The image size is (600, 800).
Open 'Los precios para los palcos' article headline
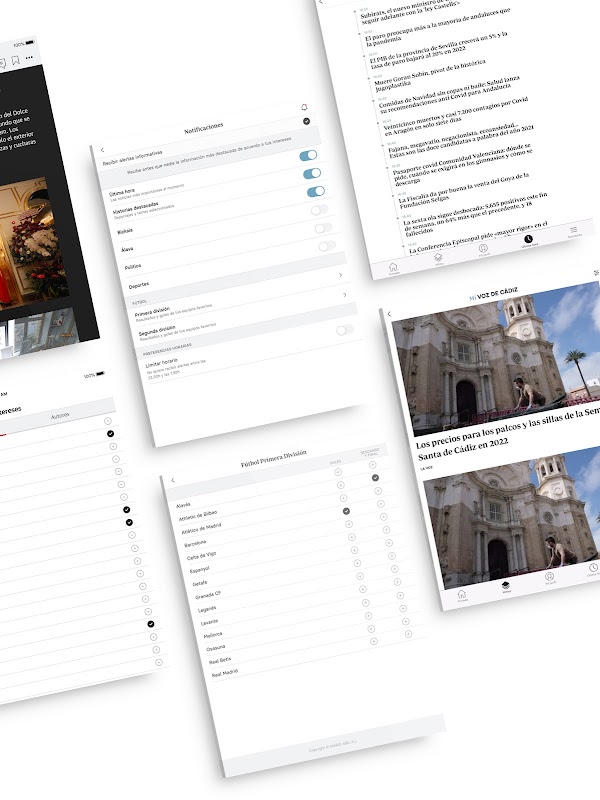pyautogui.click(x=508, y=436)
